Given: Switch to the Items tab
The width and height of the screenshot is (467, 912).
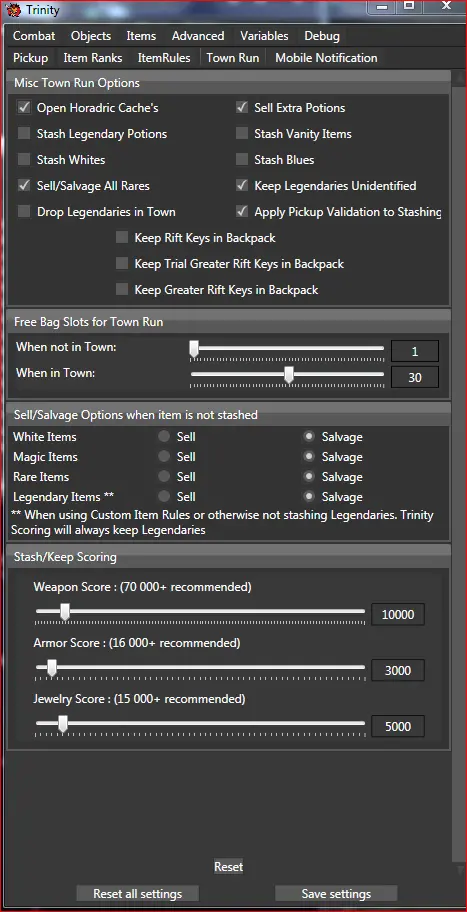Looking at the screenshot, I should click(x=141, y=36).
